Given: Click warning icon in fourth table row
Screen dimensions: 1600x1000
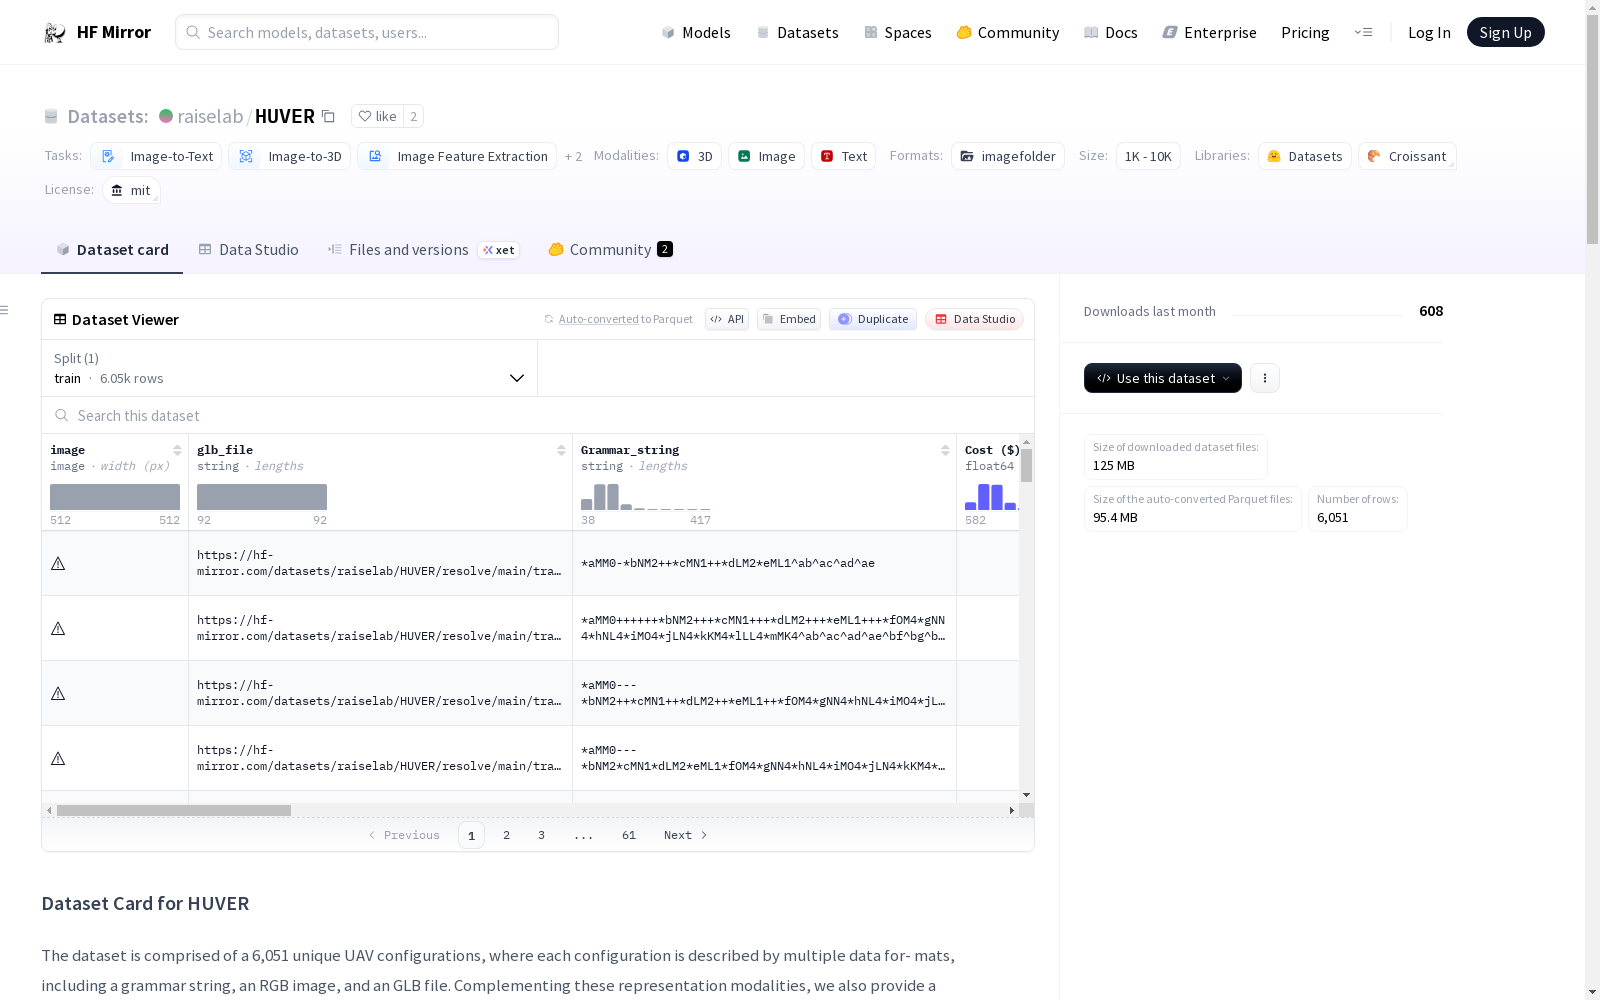Looking at the screenshot, I should click(58, 758).
